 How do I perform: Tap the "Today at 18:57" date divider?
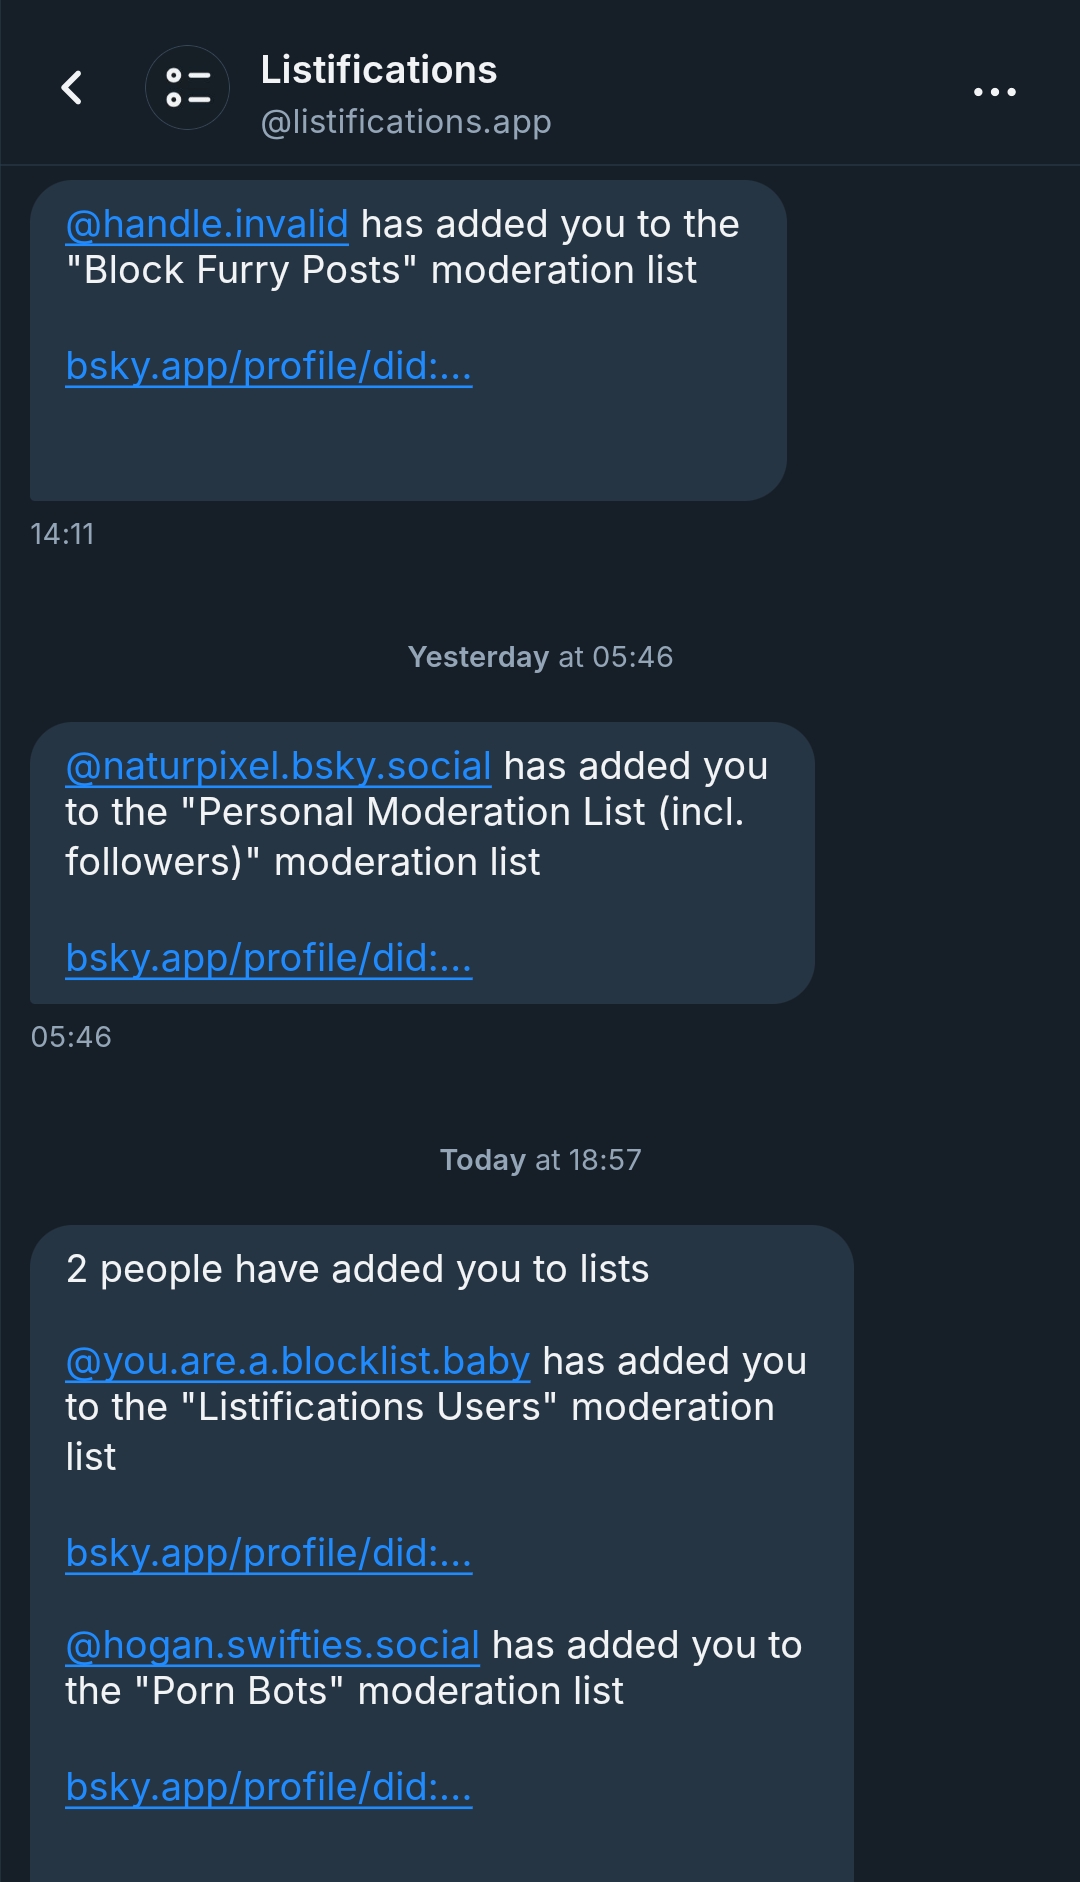pos(540,1160)
